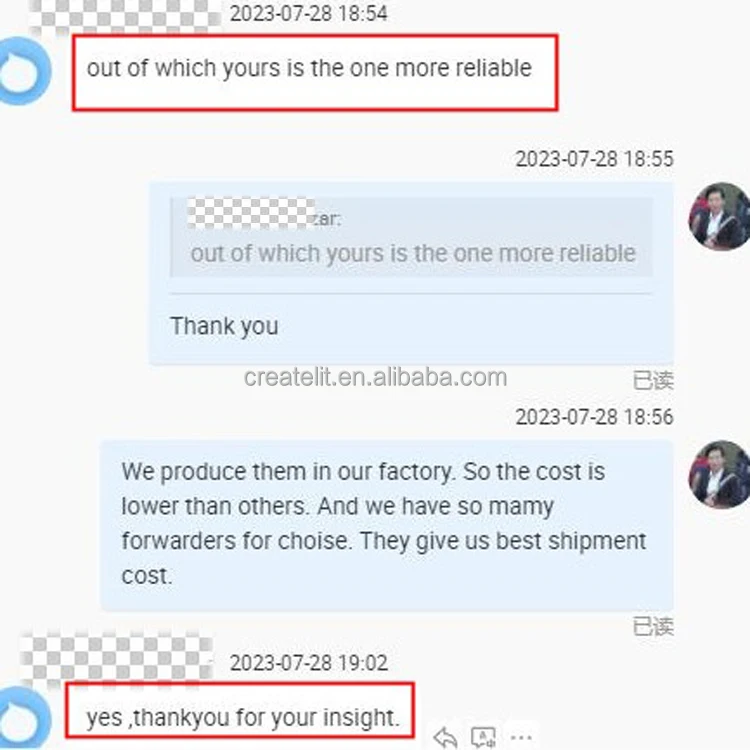Open the three-dots more options menu

click(x=521, y=737)
